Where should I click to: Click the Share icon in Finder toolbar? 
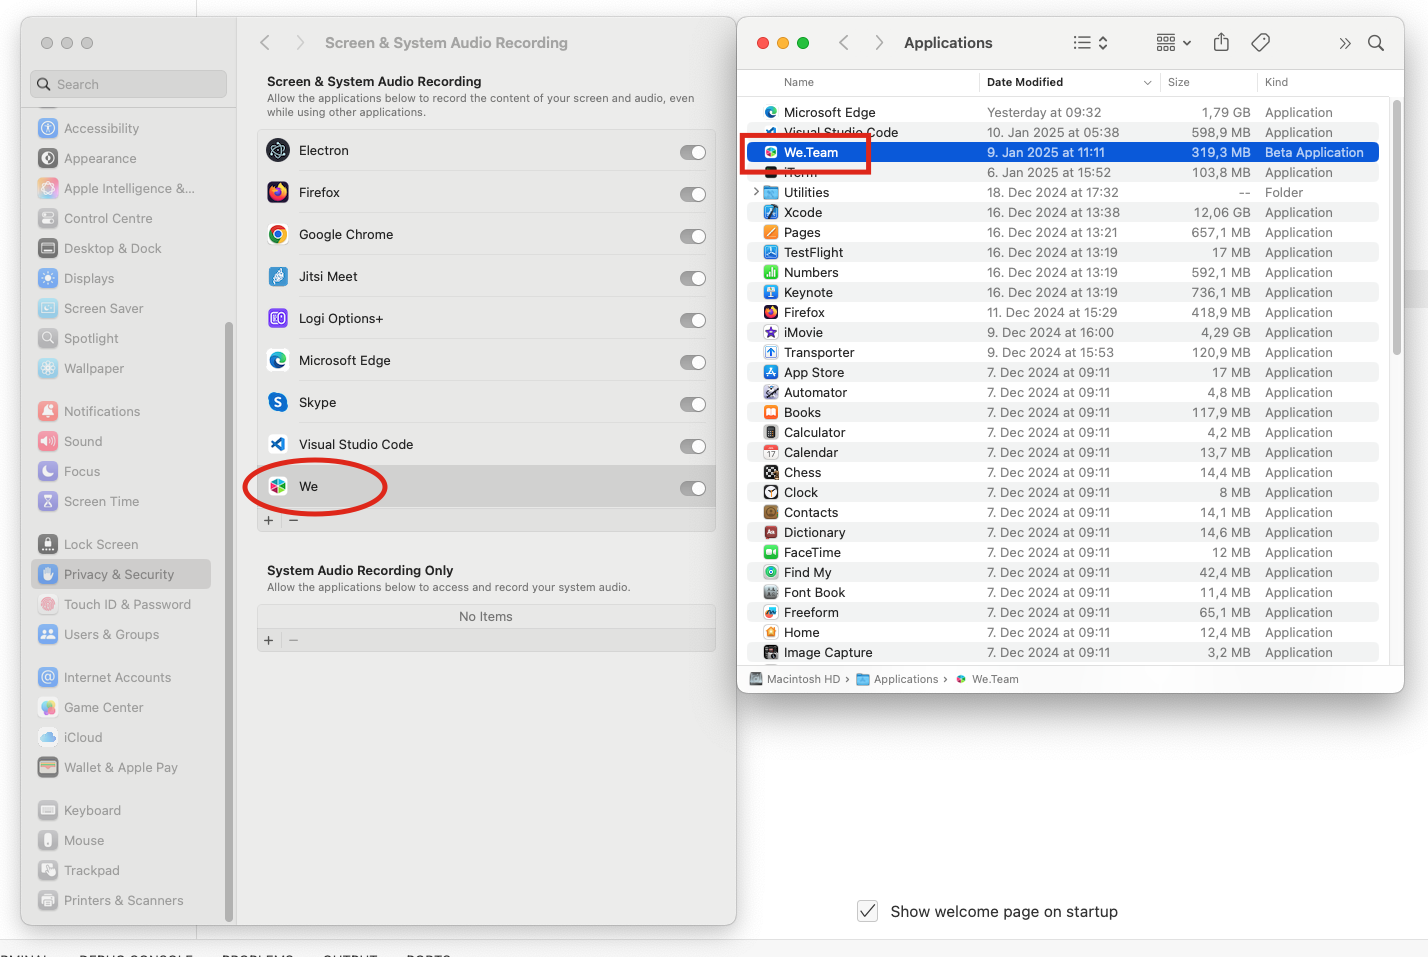1221,42
